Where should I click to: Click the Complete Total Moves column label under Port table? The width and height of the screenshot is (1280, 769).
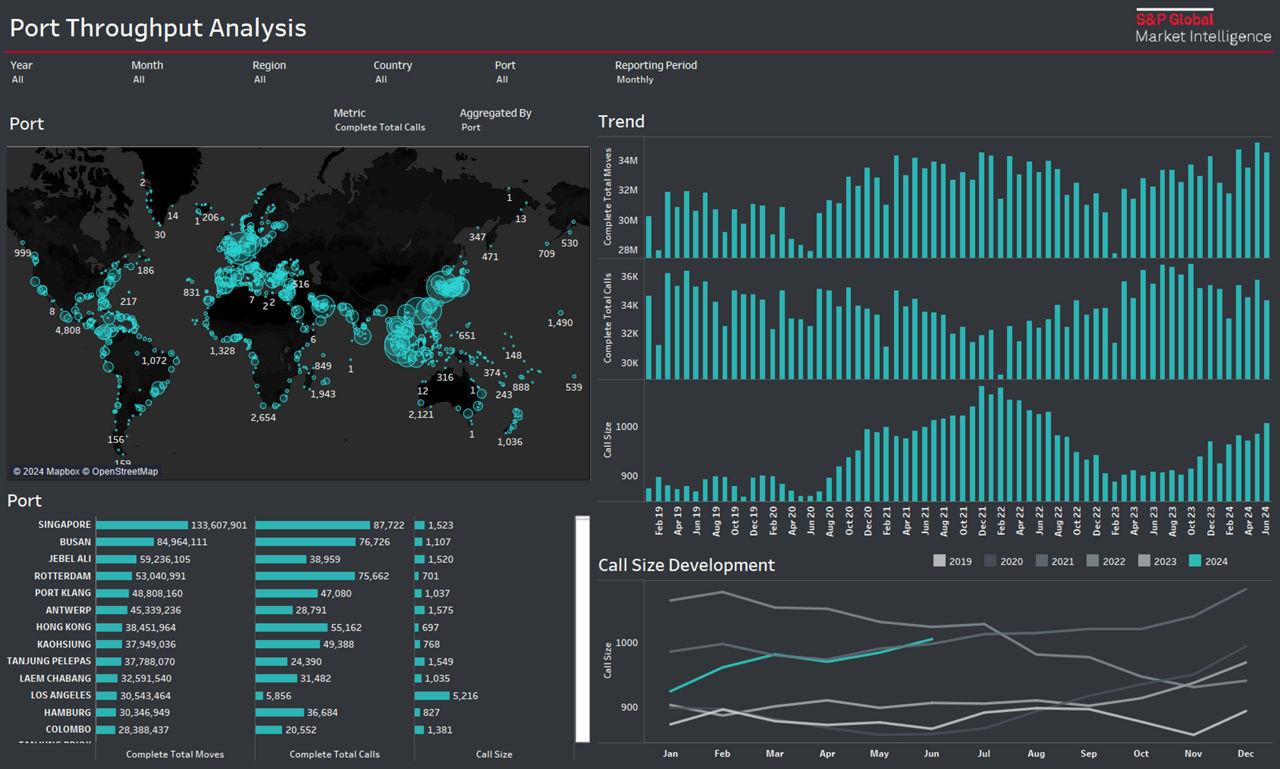[x=175, y=754]
